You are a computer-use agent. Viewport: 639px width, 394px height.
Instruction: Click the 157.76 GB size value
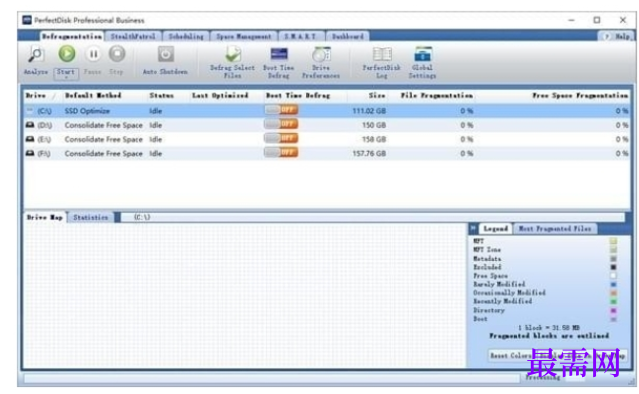[x=369, y=154]
